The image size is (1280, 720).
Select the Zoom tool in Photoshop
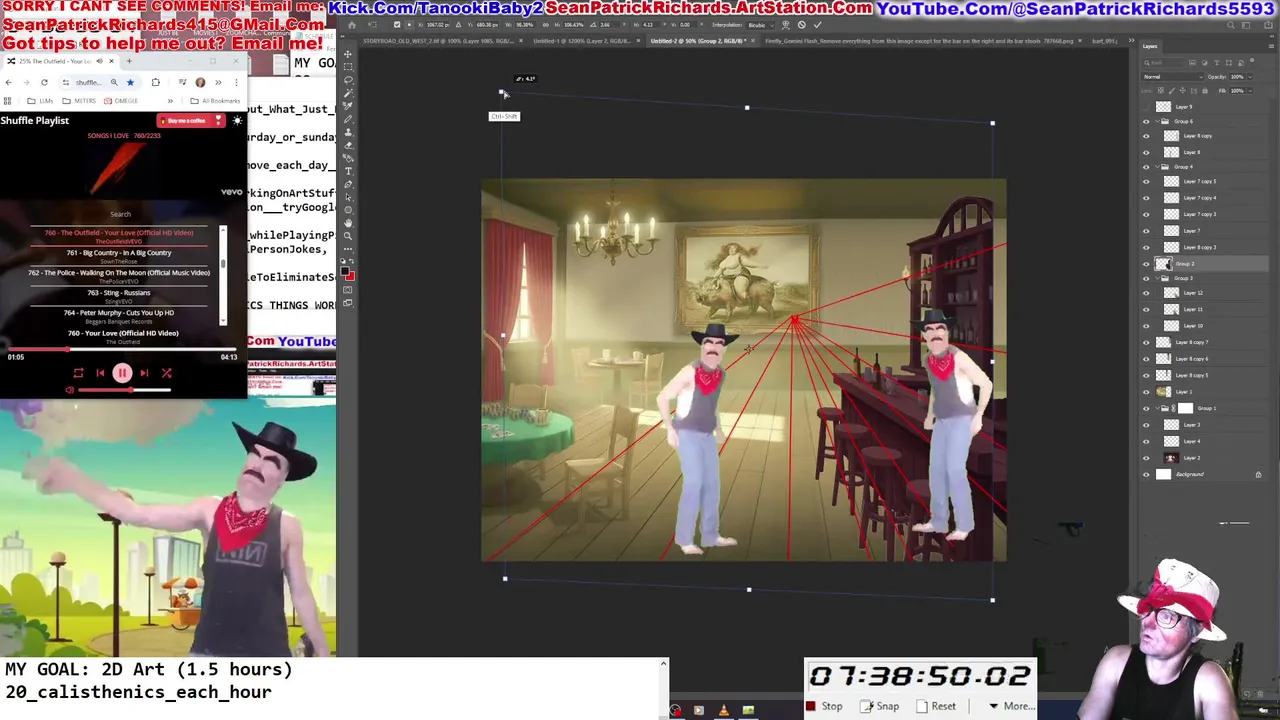348,236
